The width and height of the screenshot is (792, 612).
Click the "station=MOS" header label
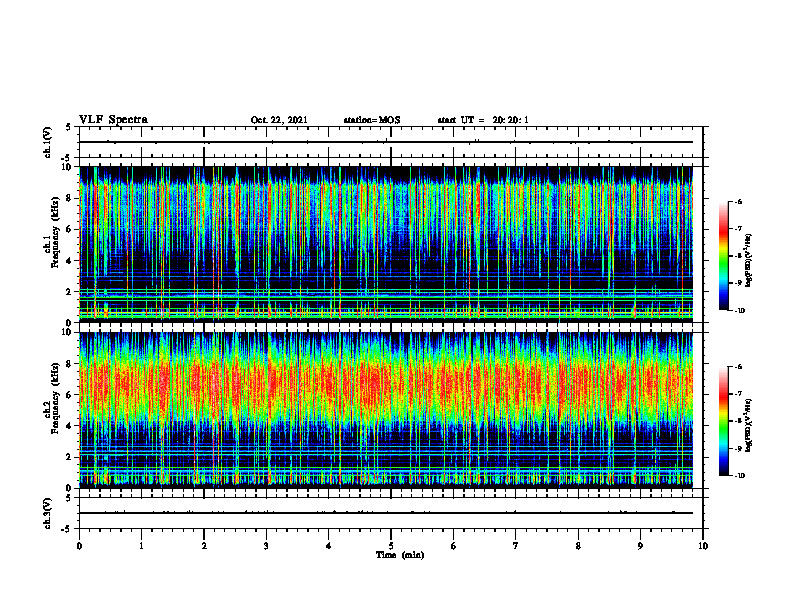pos(372,120)
